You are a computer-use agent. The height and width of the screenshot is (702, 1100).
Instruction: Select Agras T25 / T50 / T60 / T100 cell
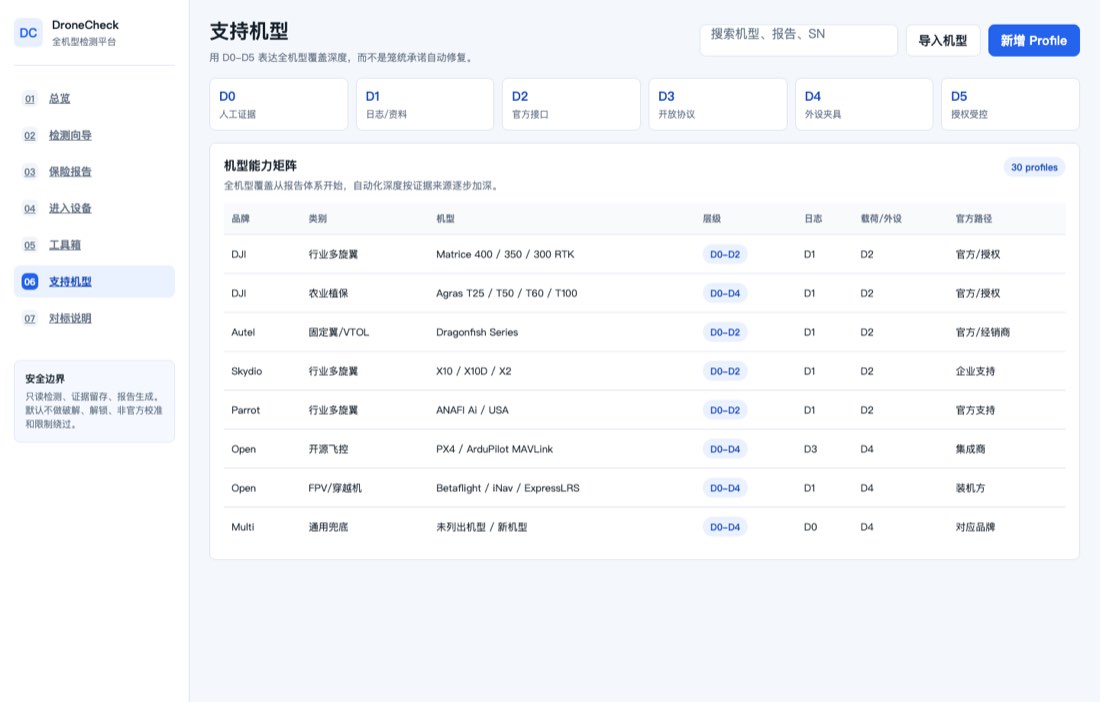click(x=507, y=293)
